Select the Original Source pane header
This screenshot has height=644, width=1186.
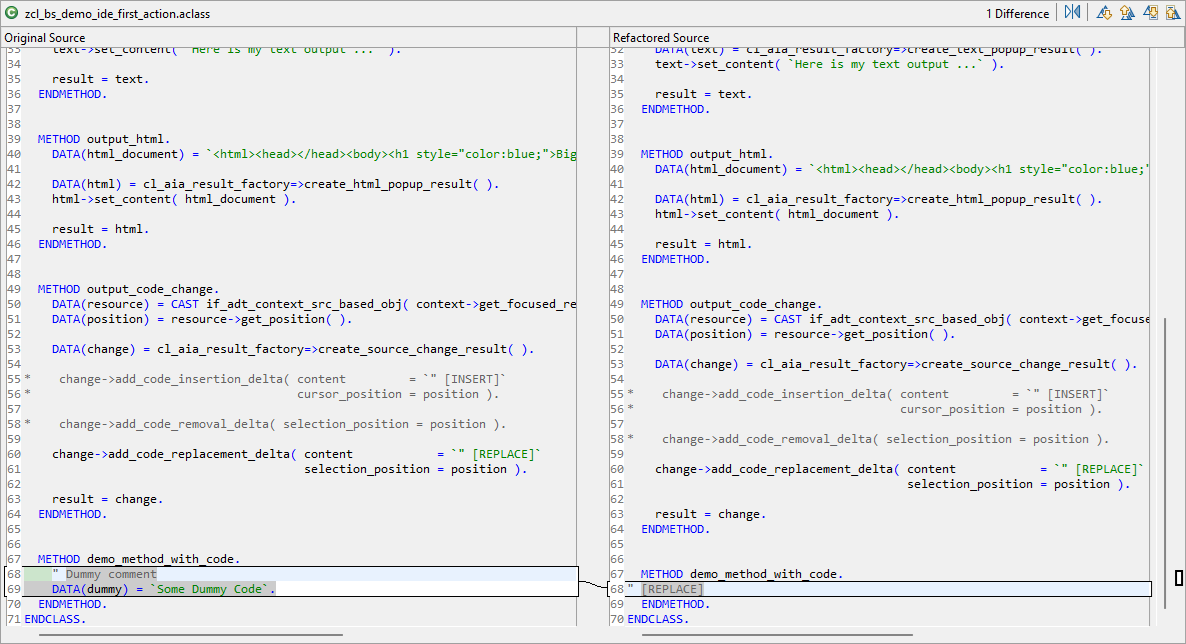click(45, 37)
